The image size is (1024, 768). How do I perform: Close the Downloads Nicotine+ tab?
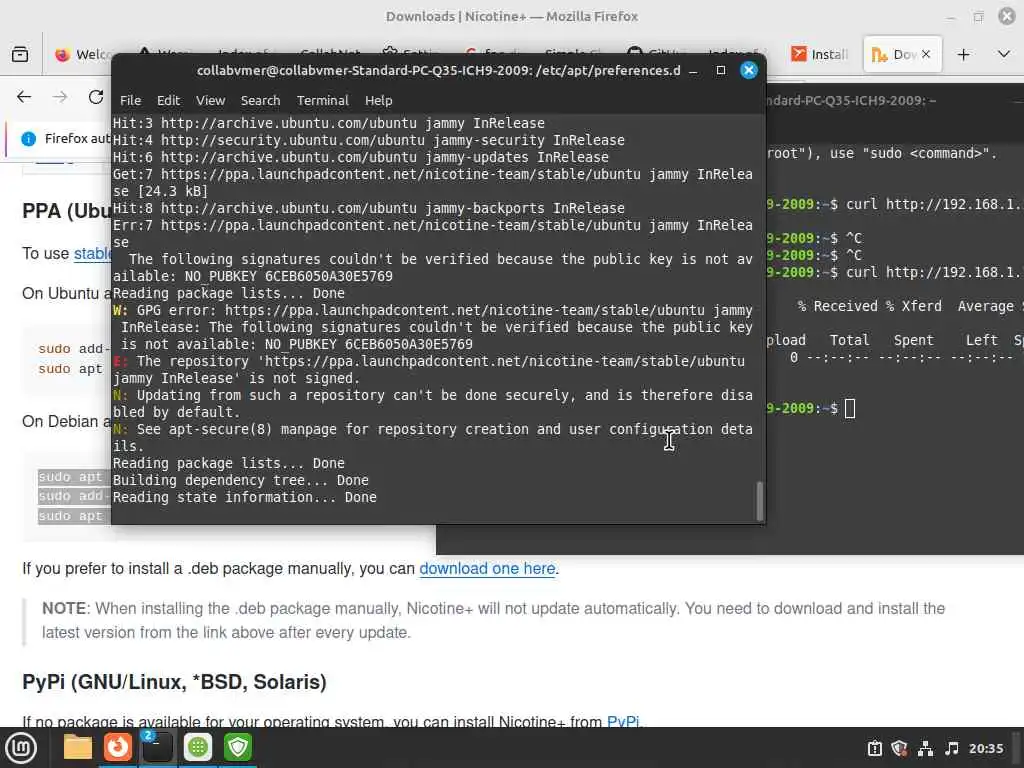click(925, 54)
